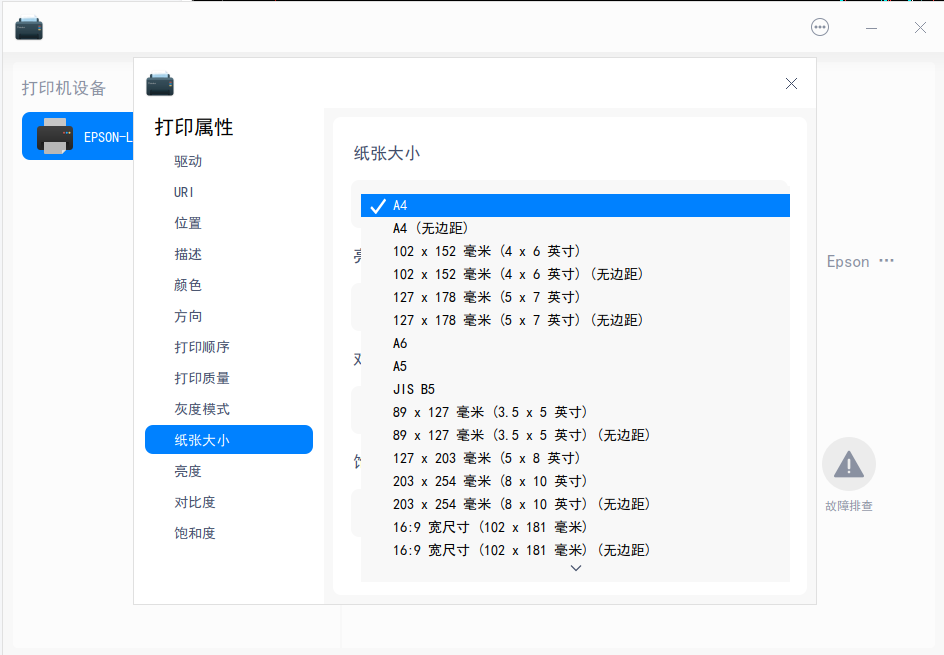Click the ellipsis icon in the top-right corner
The height and width of the screenshot is (655, 944).
(x=819, y=27)
